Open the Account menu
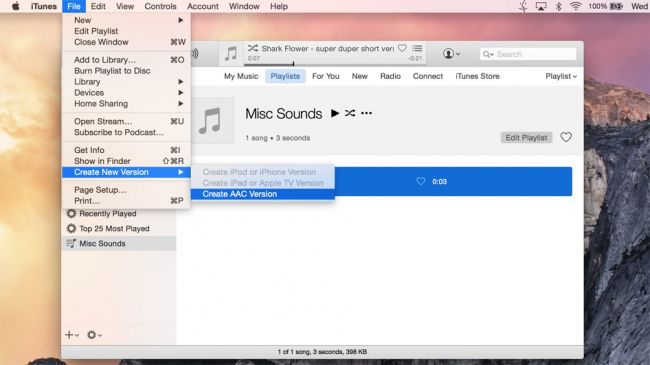 tap(203, 6)
